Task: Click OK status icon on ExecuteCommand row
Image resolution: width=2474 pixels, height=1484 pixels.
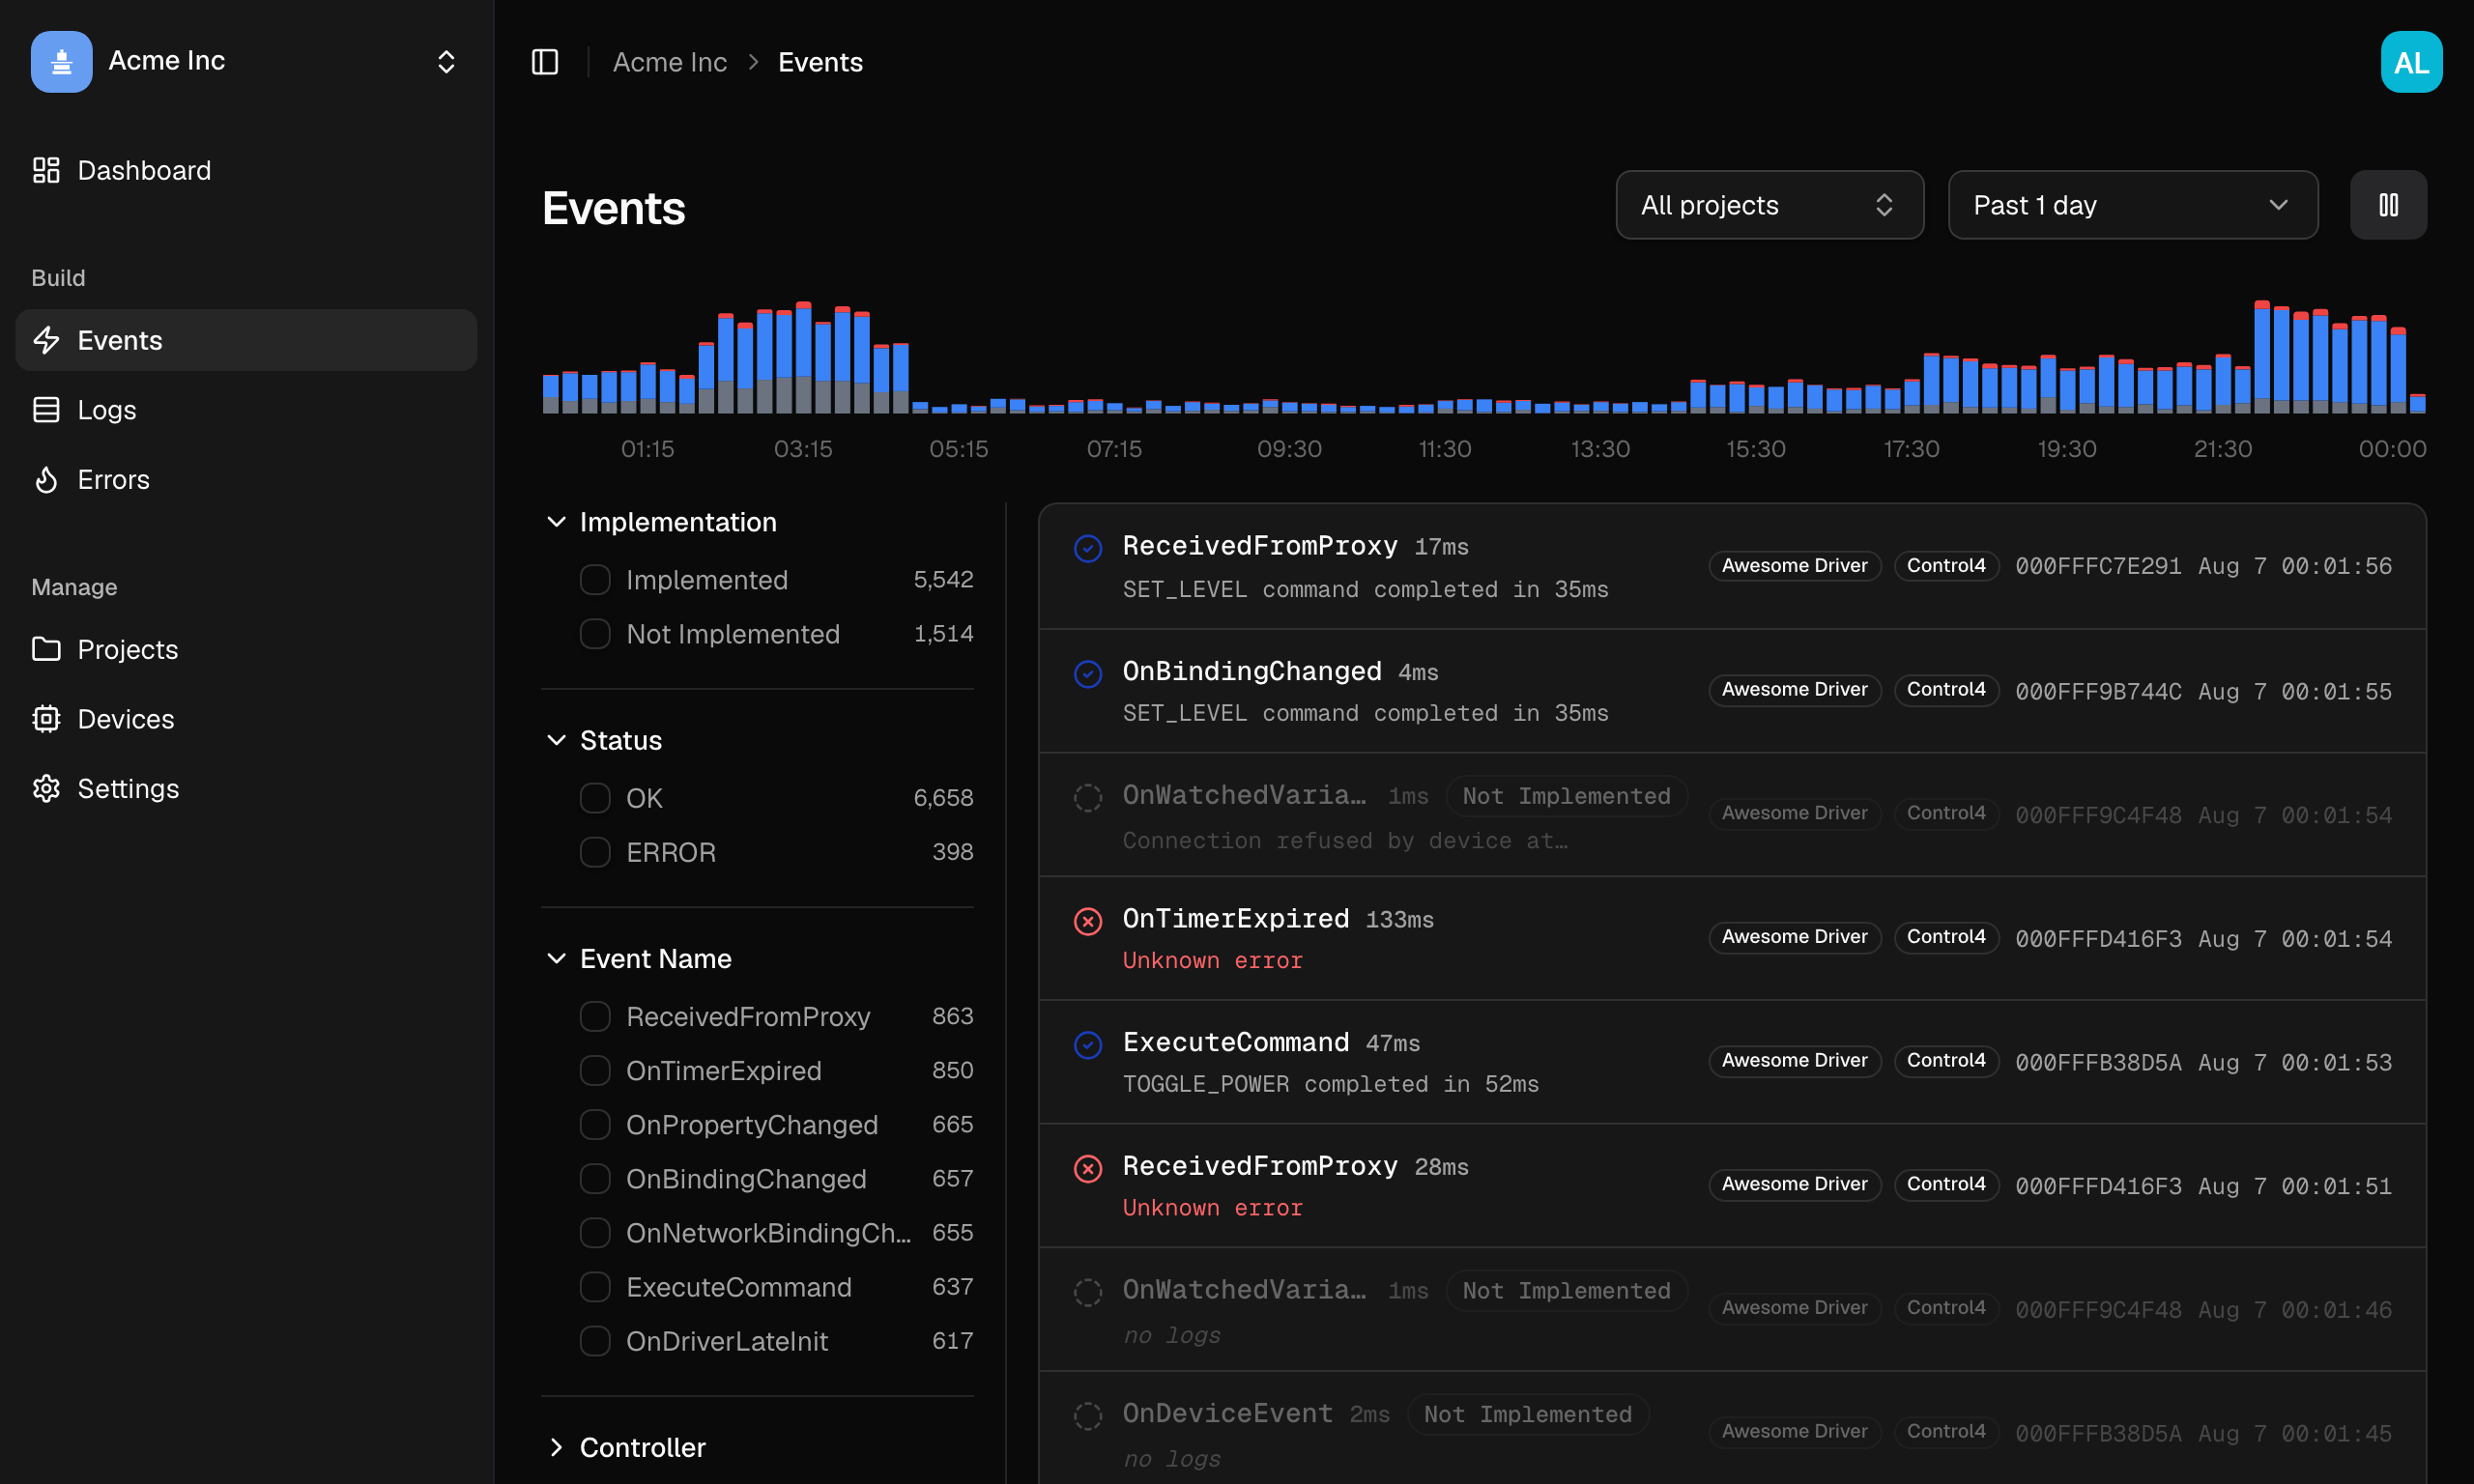Action: click(1088, 1045)
